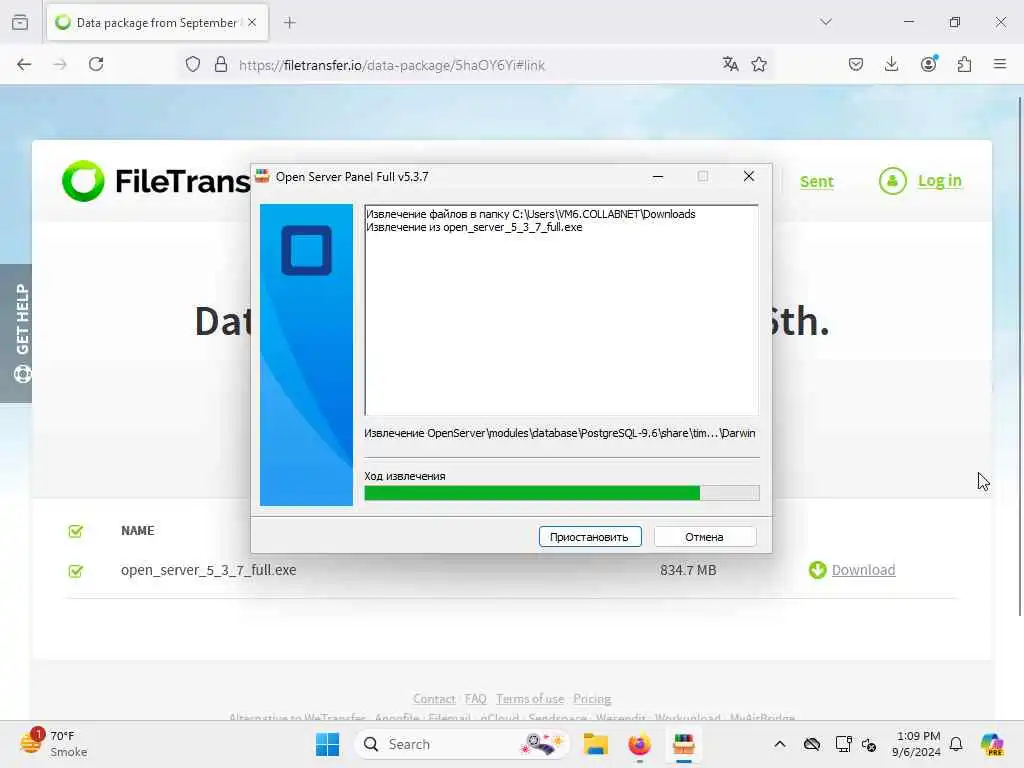The image size is (1024, 768).
Task: Minimize the Open Server Panel dialog
Action: [658, 176]
